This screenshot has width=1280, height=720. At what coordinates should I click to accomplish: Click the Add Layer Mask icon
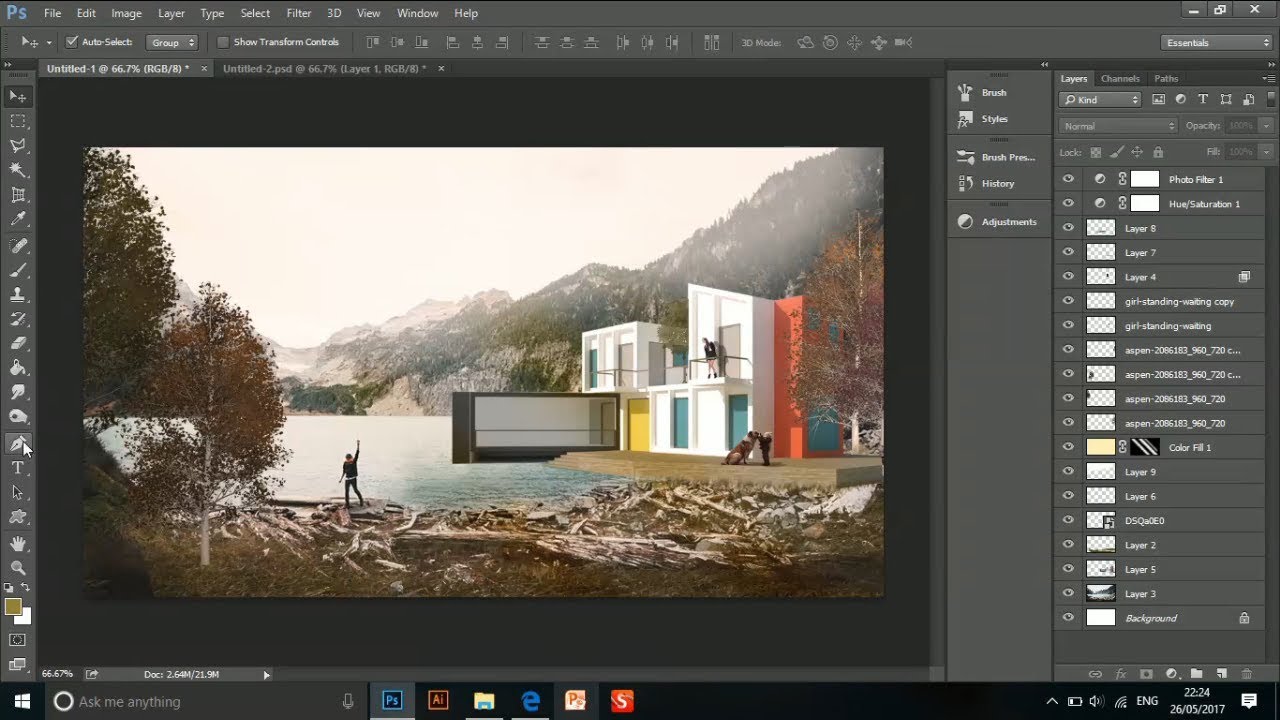[x=1146, y=673]
